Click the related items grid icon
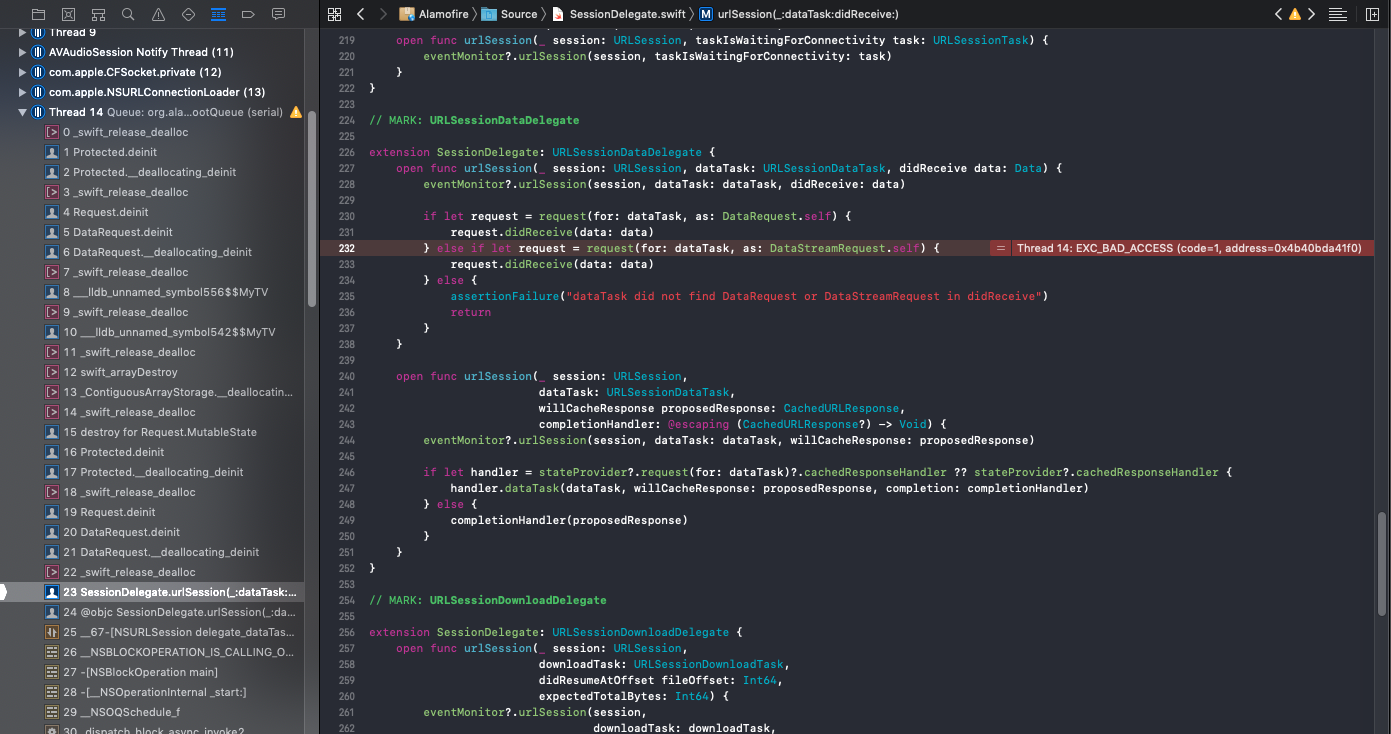The width and height of the screenshot is (1391, 734). click(x=333, y=15)
